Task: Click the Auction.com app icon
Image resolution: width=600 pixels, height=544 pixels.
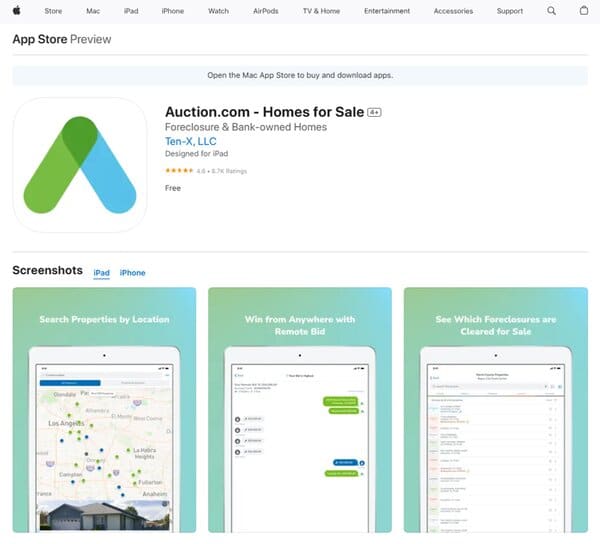Action: pyautogui.click(x=80, y=165)
